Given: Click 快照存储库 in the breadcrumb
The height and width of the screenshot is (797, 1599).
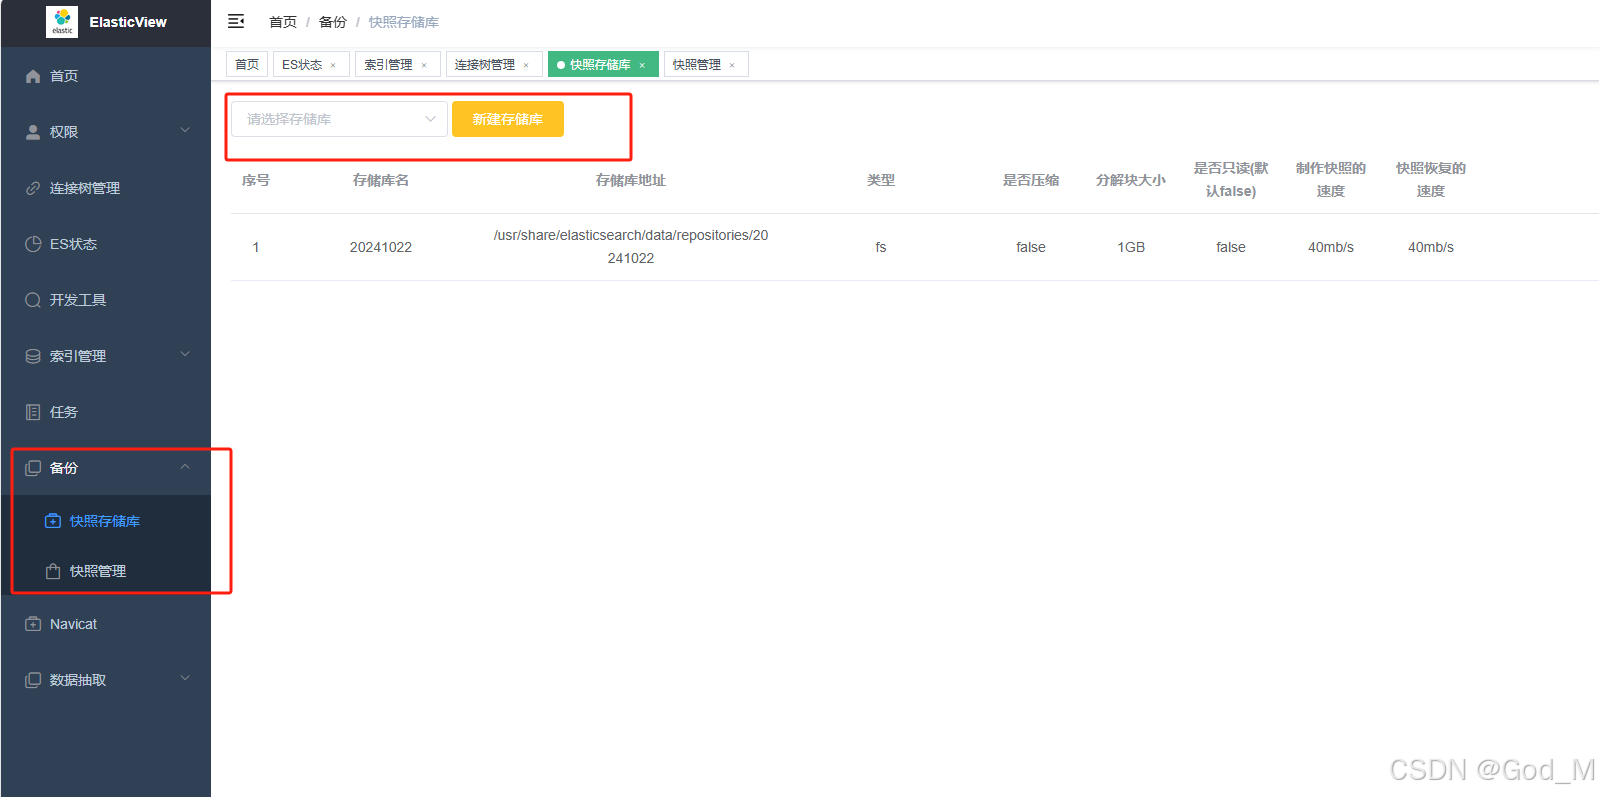Looking at the screenshot, I should tap(404, 22).
